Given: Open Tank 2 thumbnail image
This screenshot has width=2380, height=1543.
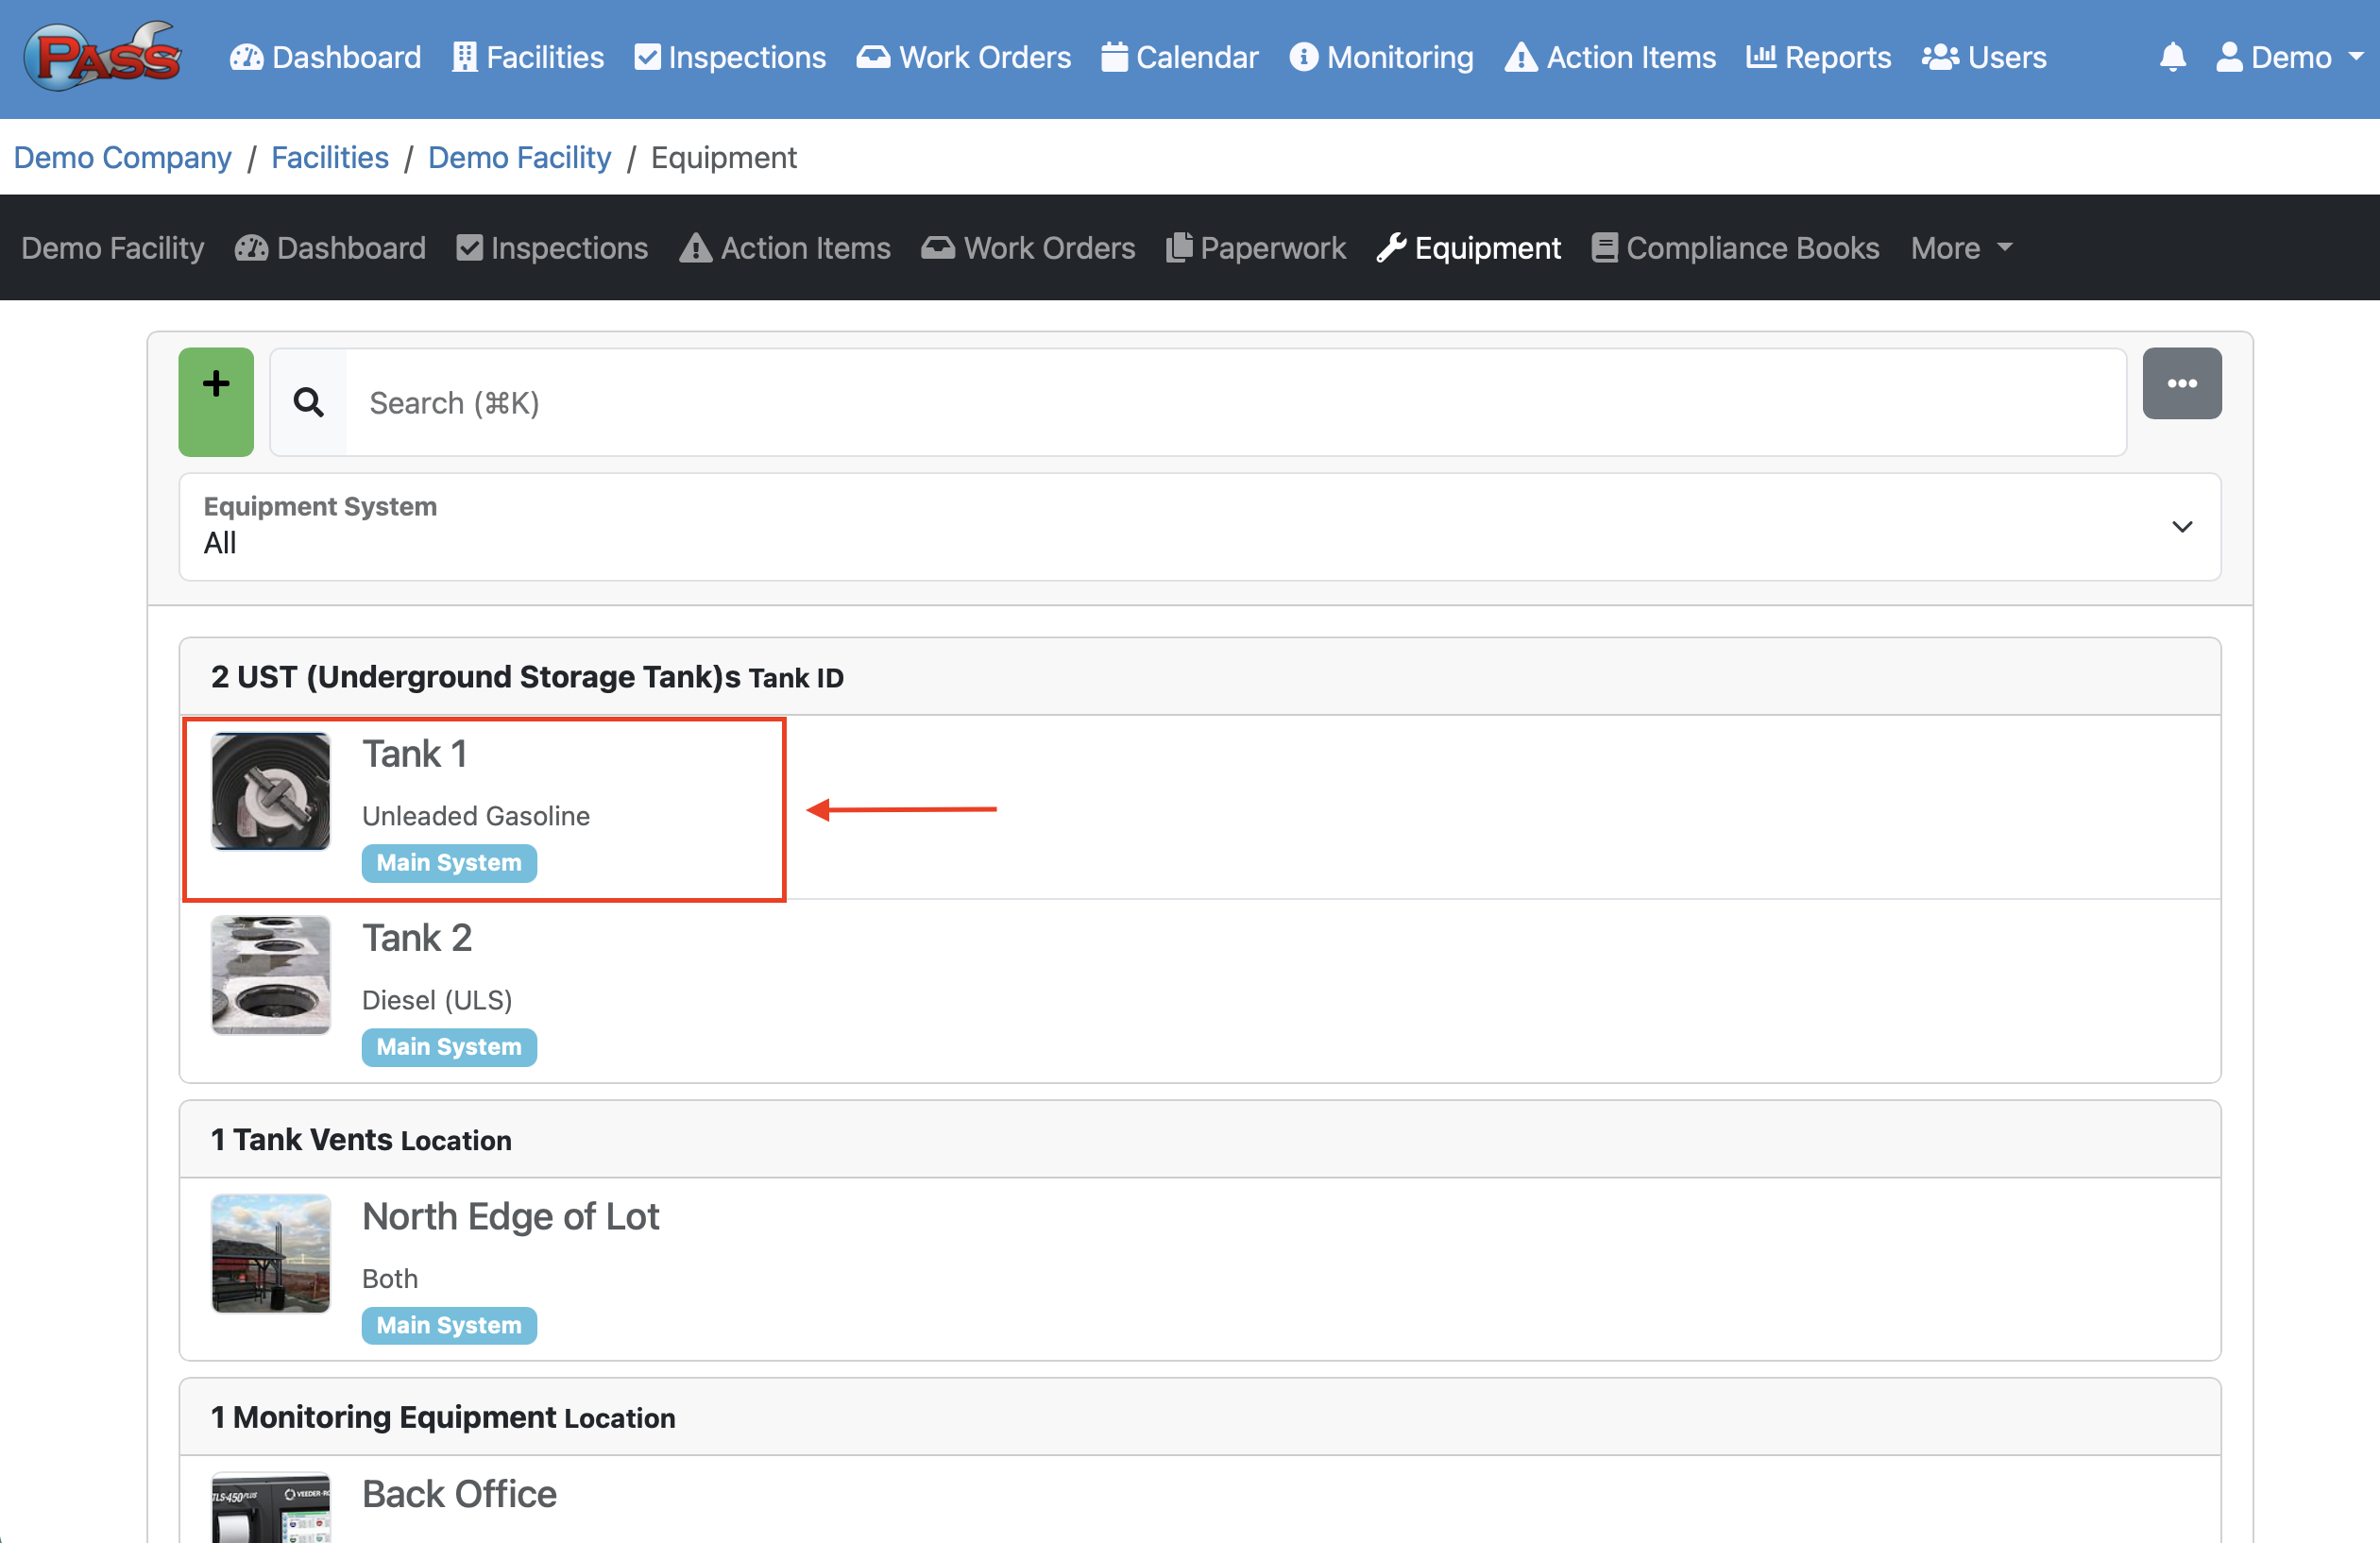Looking at the screenshot, I should [271, 975].
